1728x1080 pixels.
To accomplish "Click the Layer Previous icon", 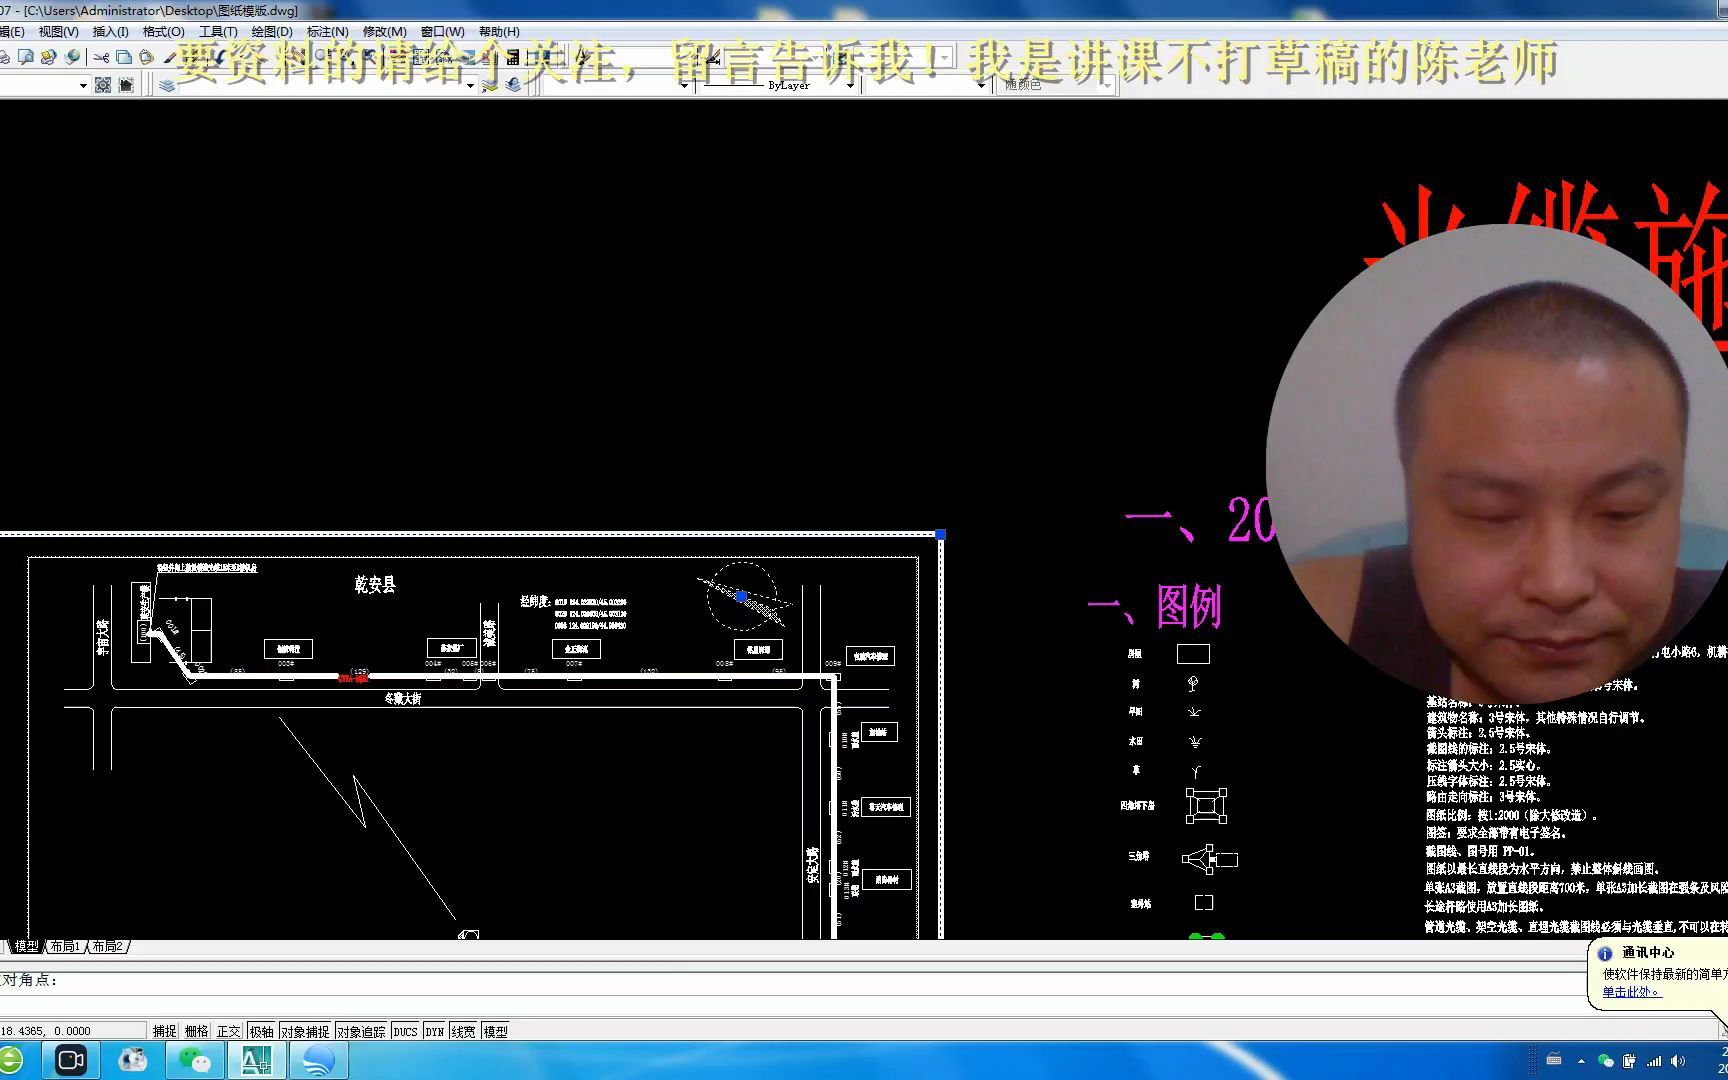I will point(513,86).
